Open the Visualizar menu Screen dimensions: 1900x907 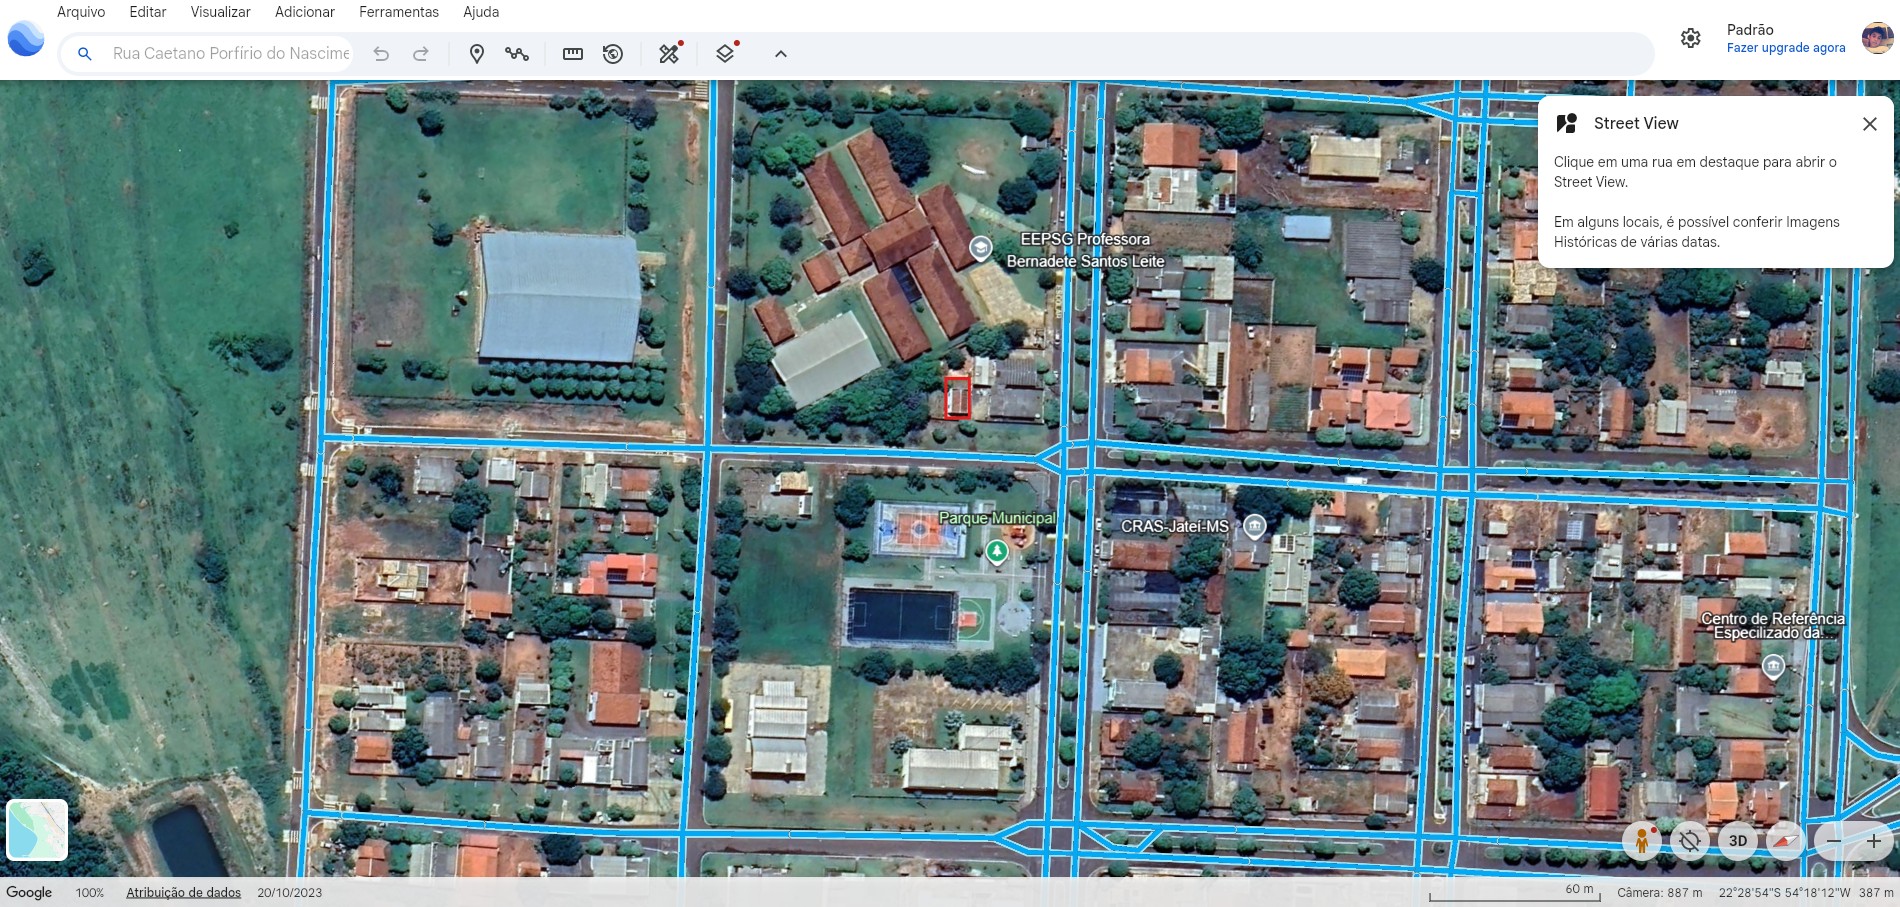[220, 12]
